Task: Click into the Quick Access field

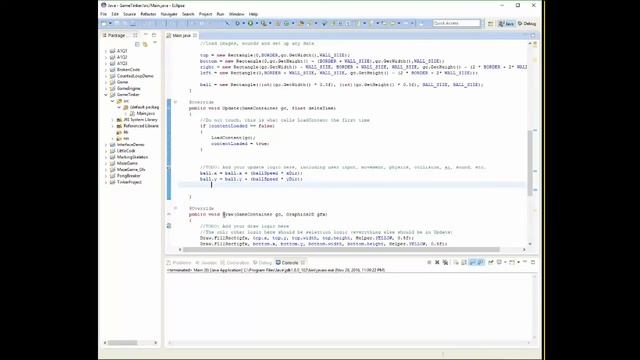Action: (456, 23)
